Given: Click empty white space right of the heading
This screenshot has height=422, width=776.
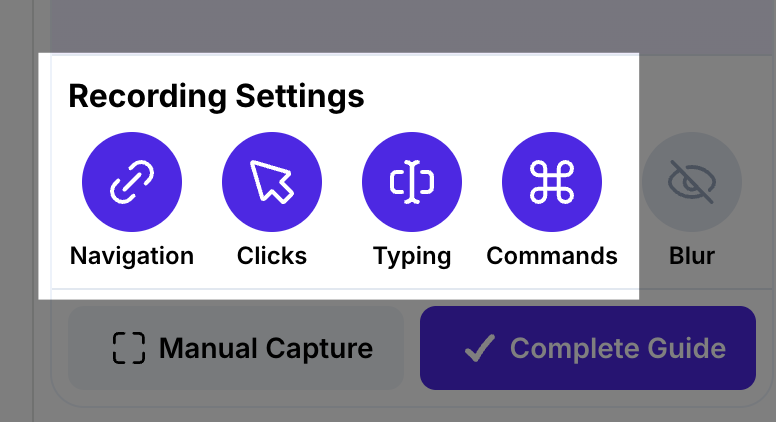Looking at the screenshot, I should (500, 97).
